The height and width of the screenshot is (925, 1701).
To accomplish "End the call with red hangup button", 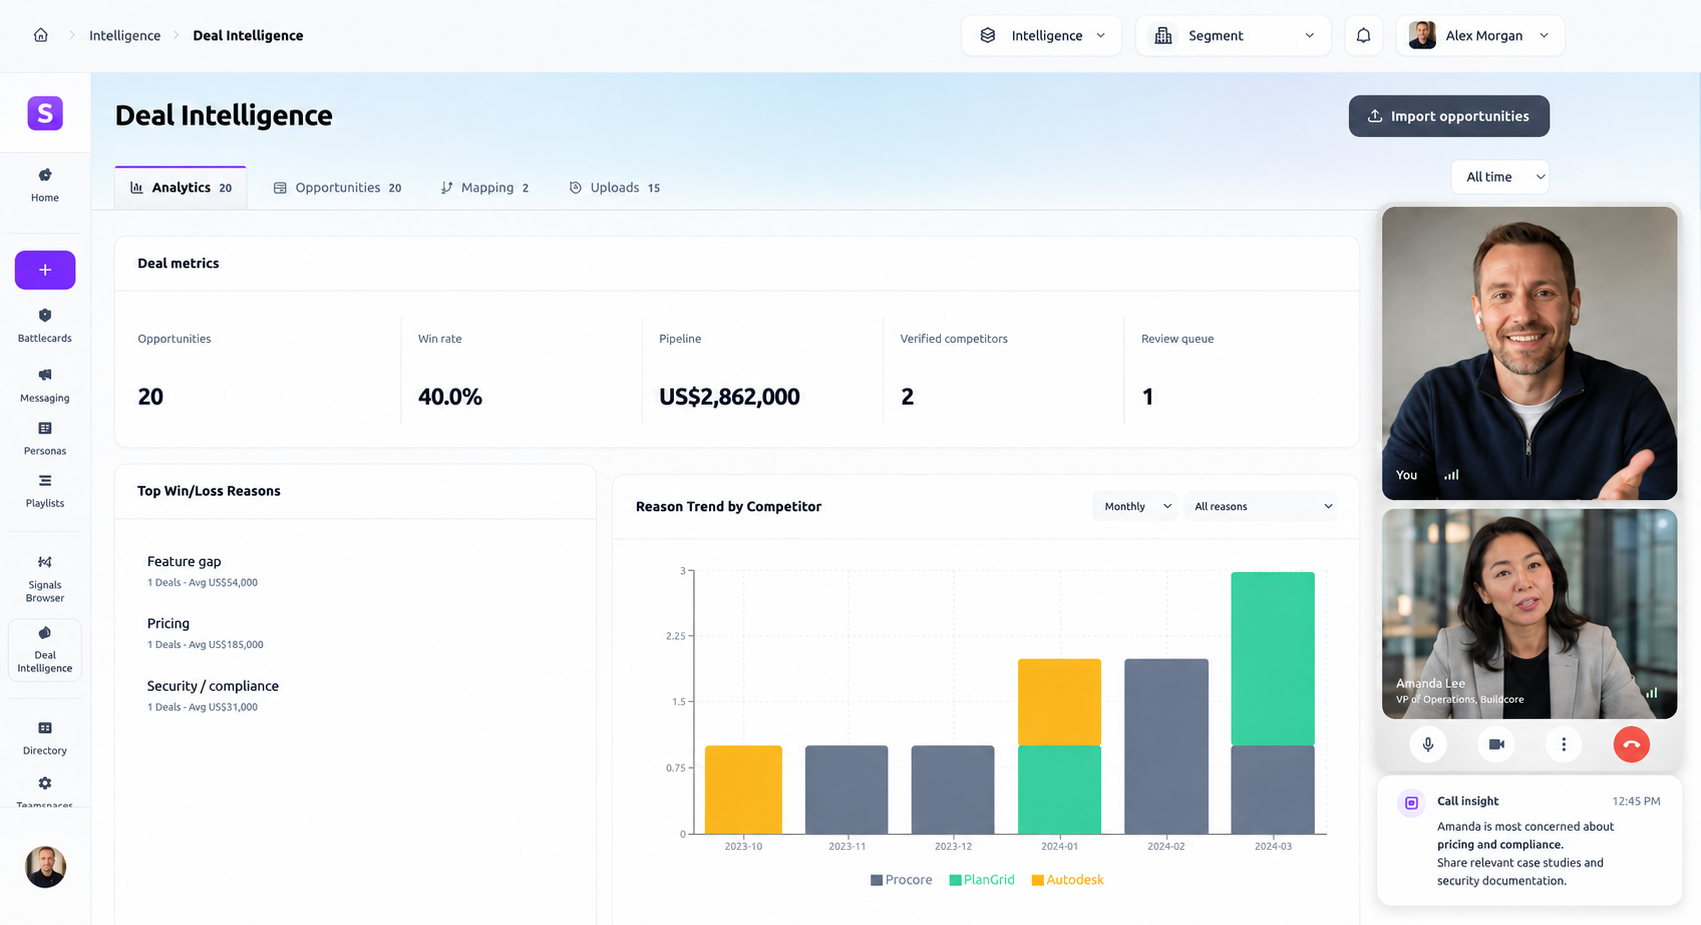I will pyautogui.click(x=1631, y=744).
